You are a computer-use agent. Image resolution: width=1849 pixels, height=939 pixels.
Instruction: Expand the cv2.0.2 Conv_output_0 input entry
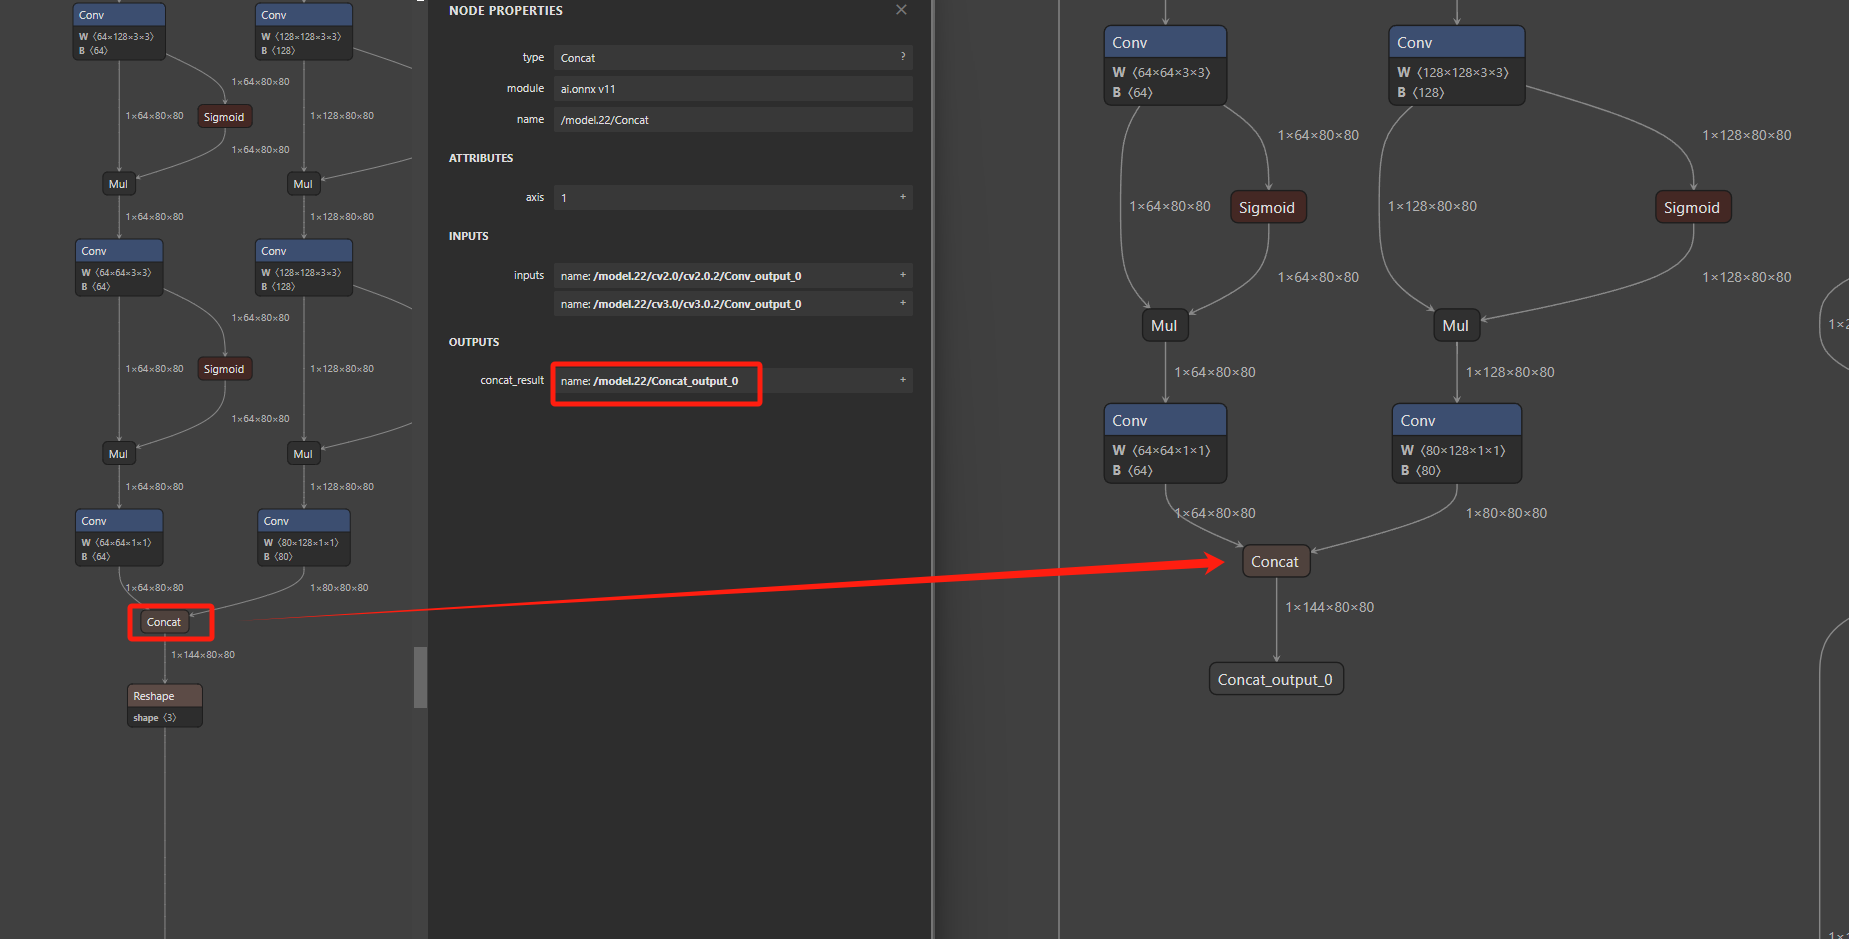[903, 275]
